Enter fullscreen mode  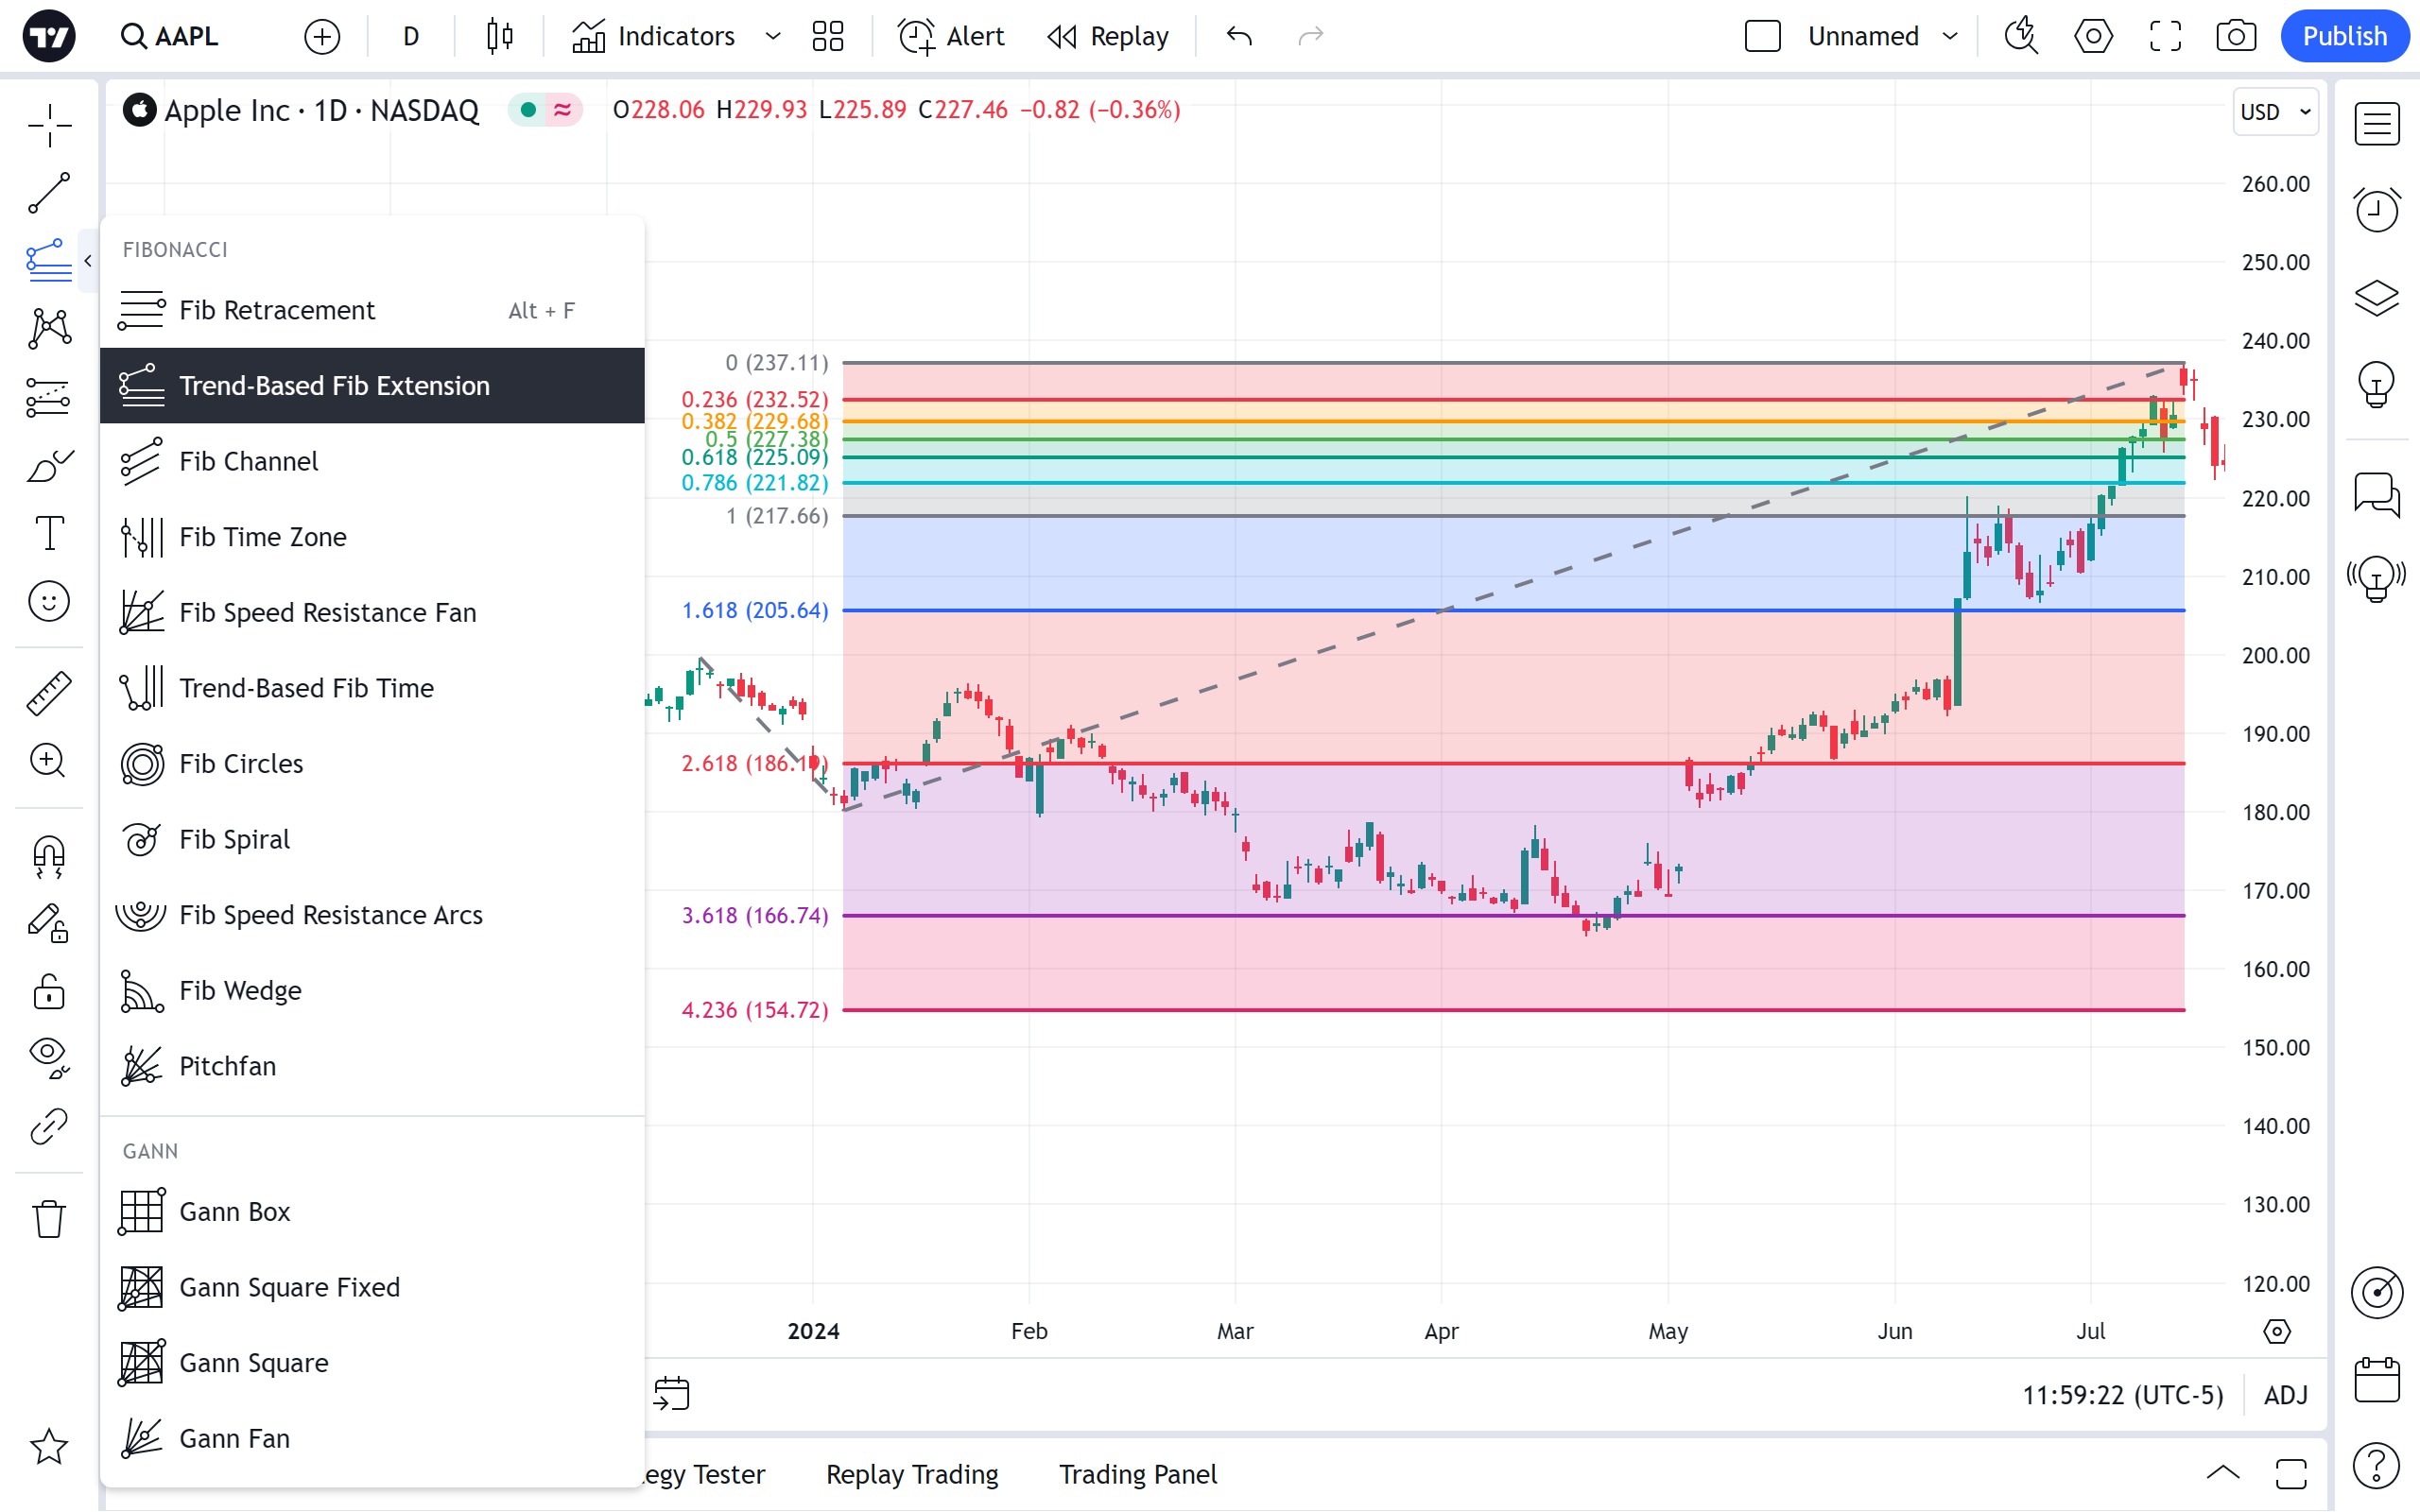[x=2165, y=37]
